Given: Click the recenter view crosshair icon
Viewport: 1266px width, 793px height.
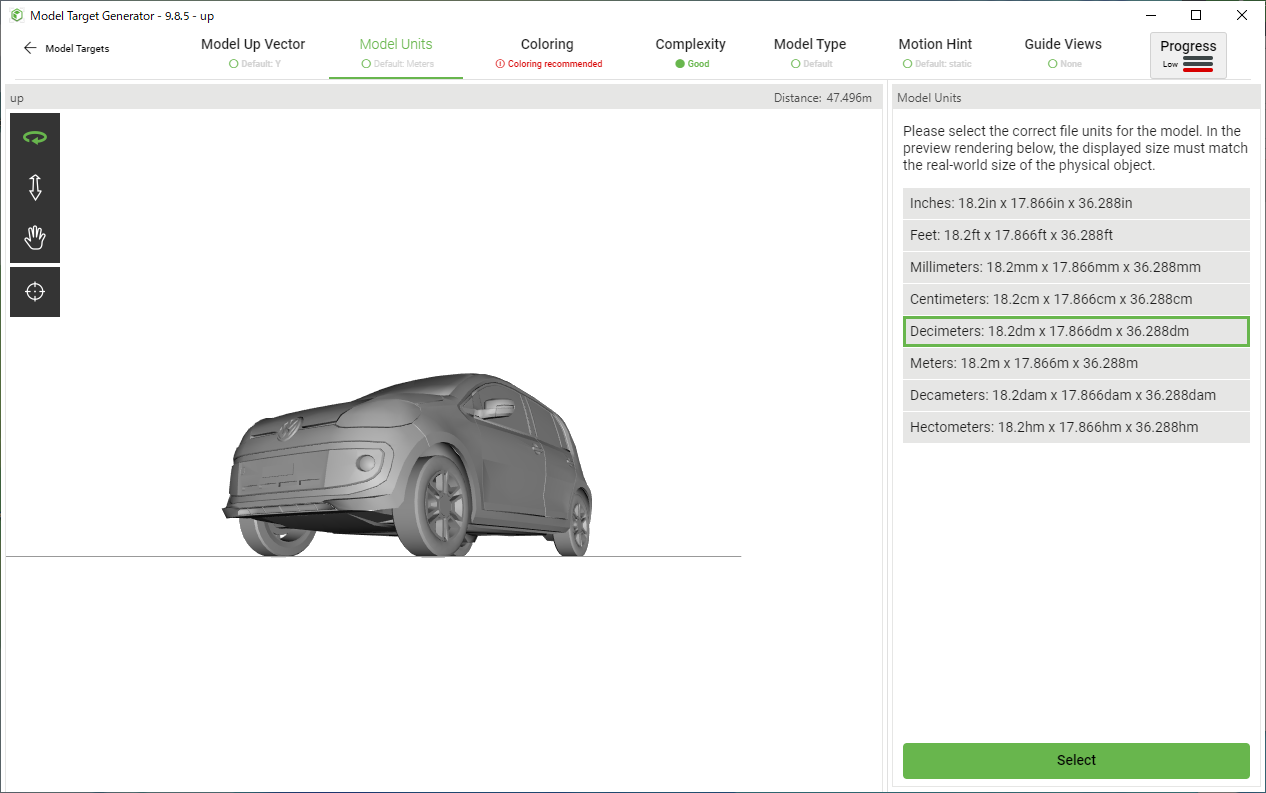Looking at the screenshot, I should click(35, 292).
